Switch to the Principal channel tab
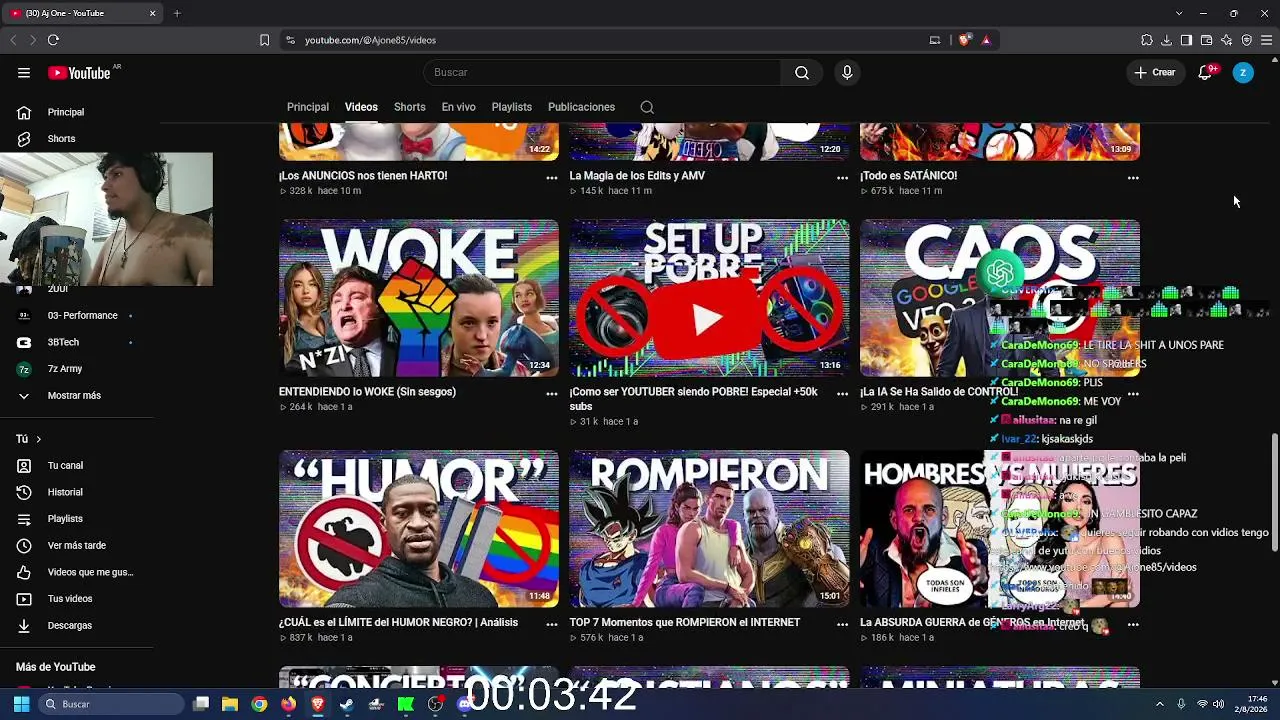Screen dimensions: 1280x720 point(308,107)
